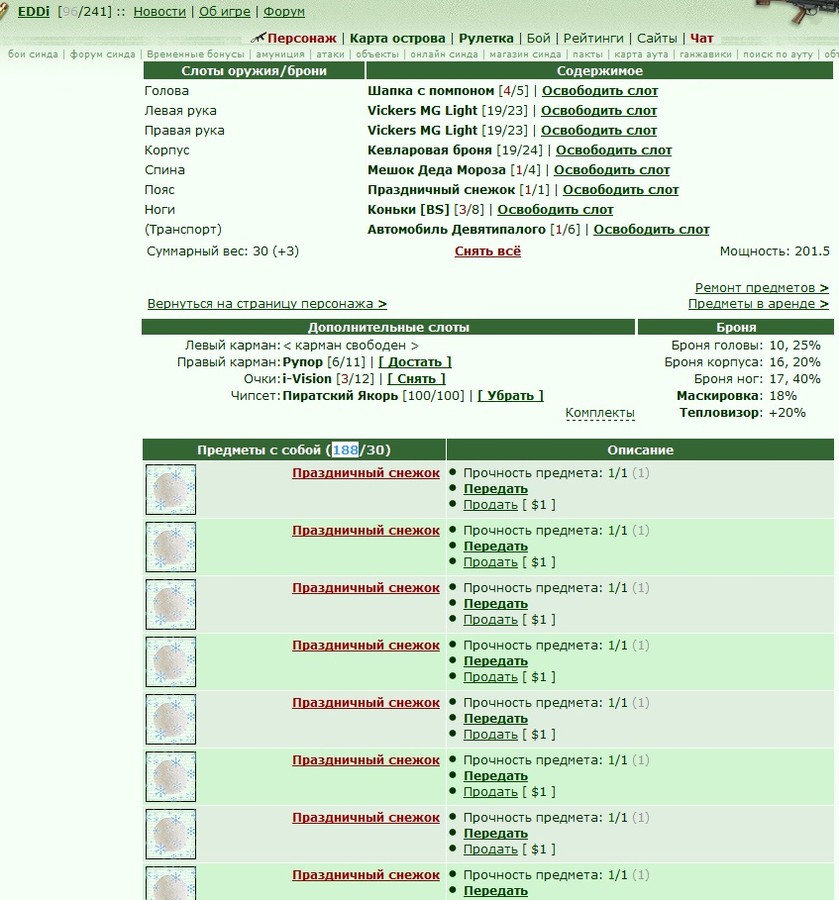Click Продать for the first snowball
Image resolution: width=839 pixels, height=900 pixels.
pos(491,505)
